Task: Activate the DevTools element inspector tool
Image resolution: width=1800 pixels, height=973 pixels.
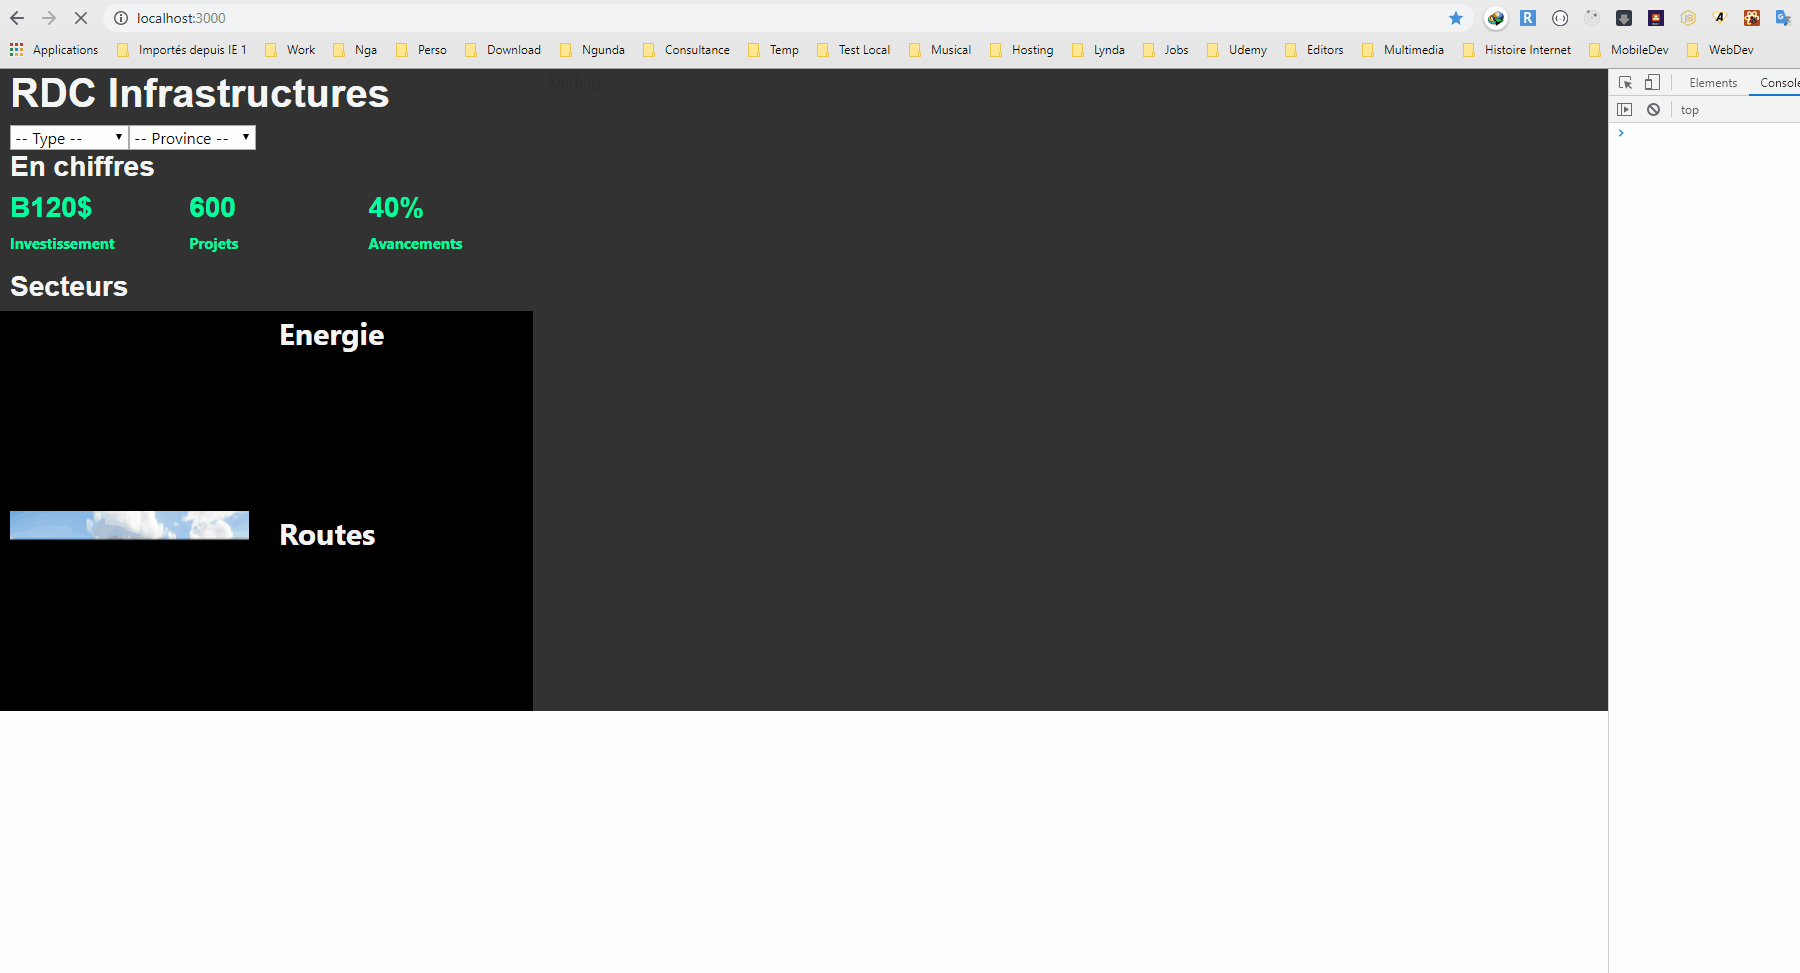Action: pyautogui.click(x=1625, y=83)
